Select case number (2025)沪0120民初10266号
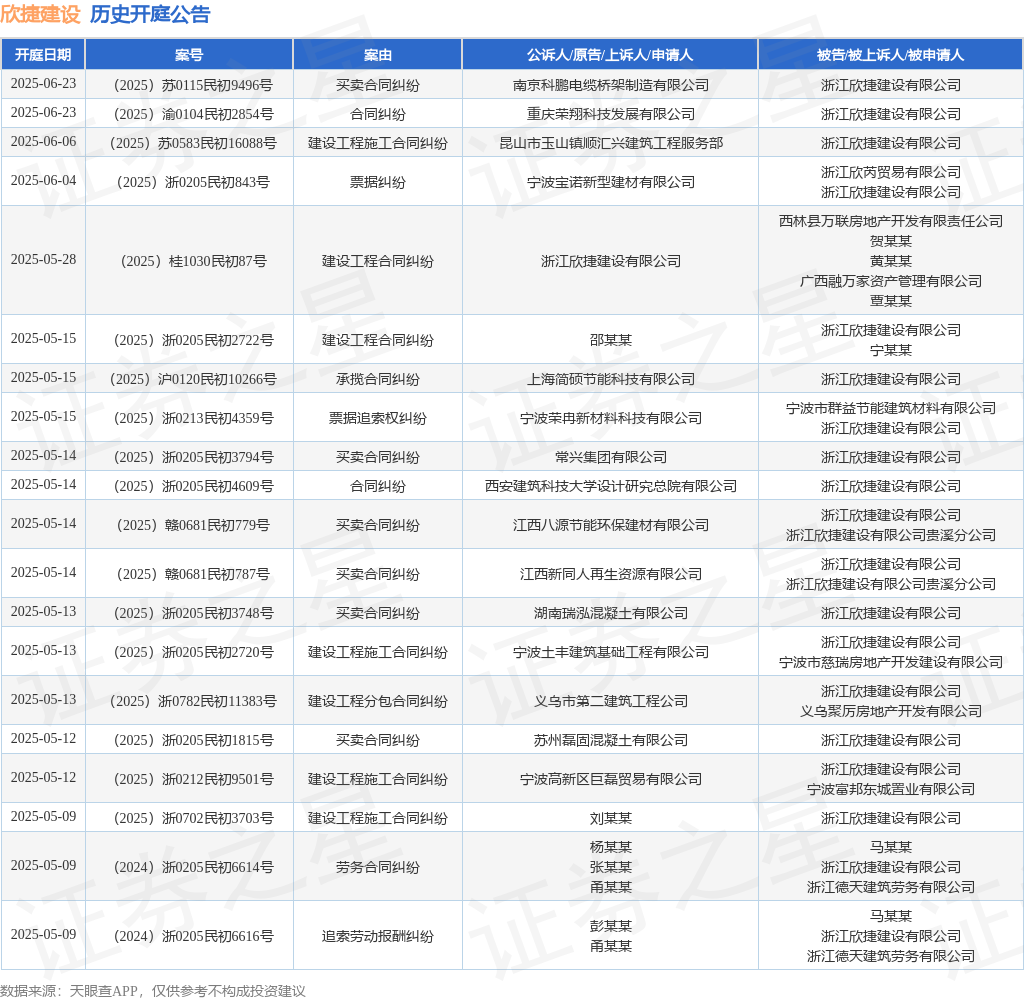The width and height of the screenshot is (1024, 1000). click(x=189, y=379)
